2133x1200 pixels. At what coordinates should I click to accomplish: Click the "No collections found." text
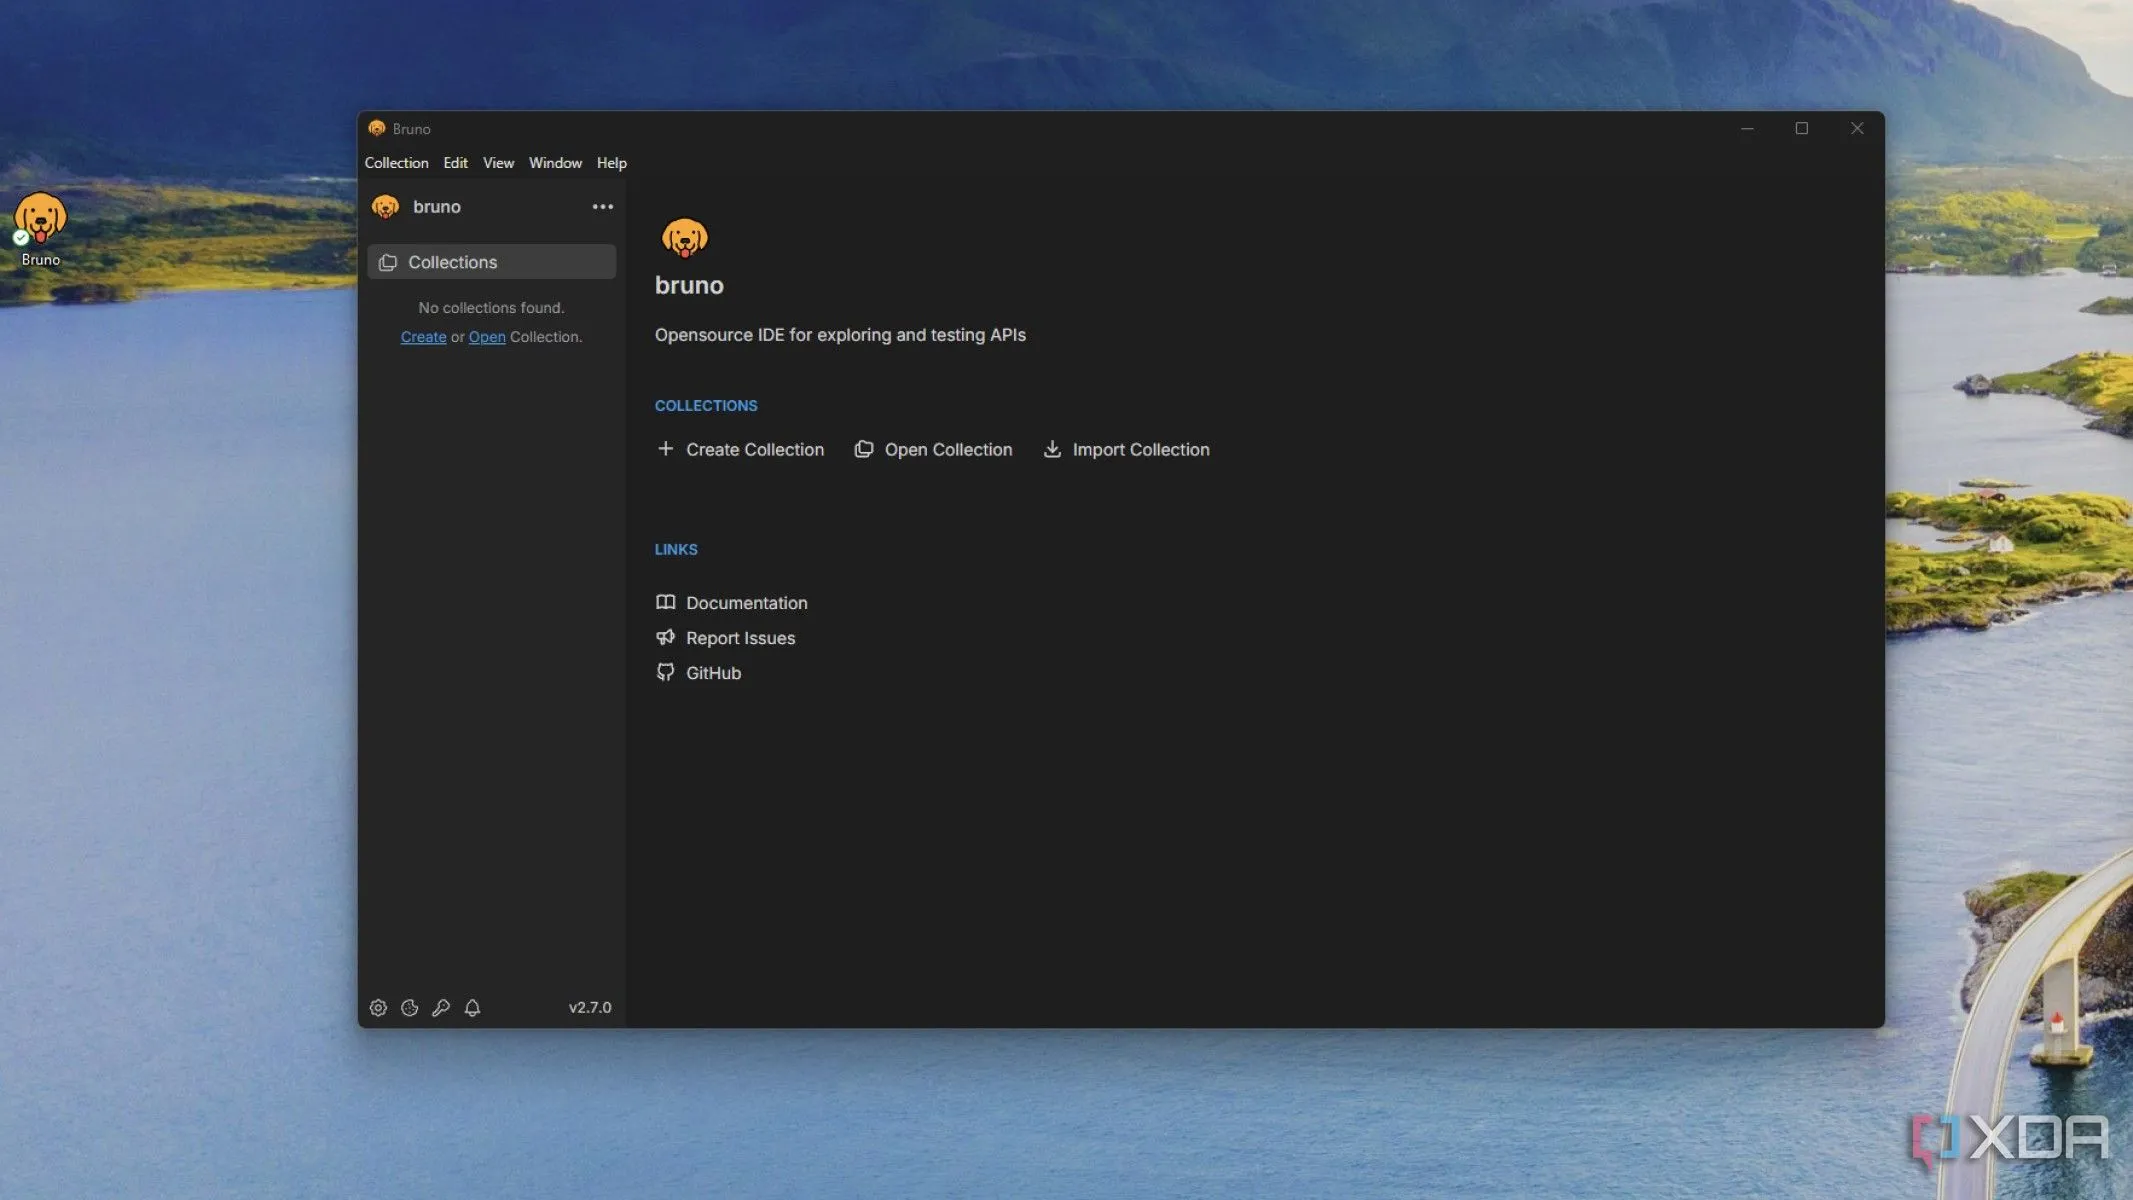[x=491, y=308]
